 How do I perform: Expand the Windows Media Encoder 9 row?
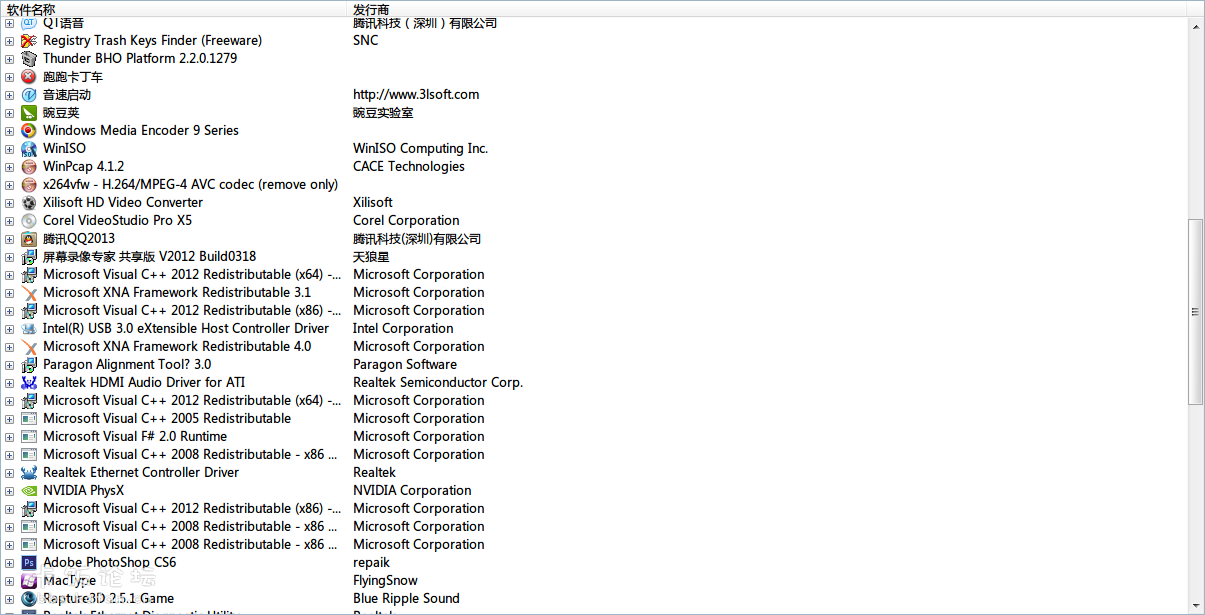[10, 131]
